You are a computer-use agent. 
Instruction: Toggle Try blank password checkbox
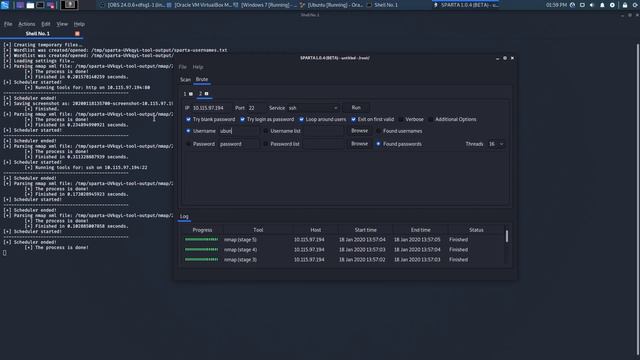coord(188,120)
